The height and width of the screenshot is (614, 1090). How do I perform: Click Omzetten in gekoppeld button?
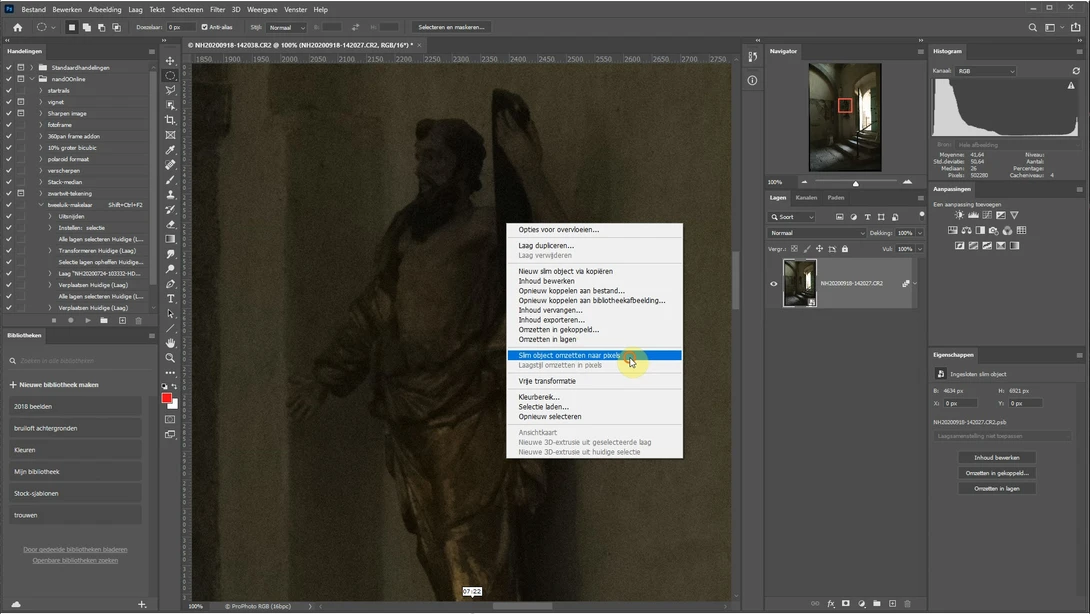tap(997, 473)
